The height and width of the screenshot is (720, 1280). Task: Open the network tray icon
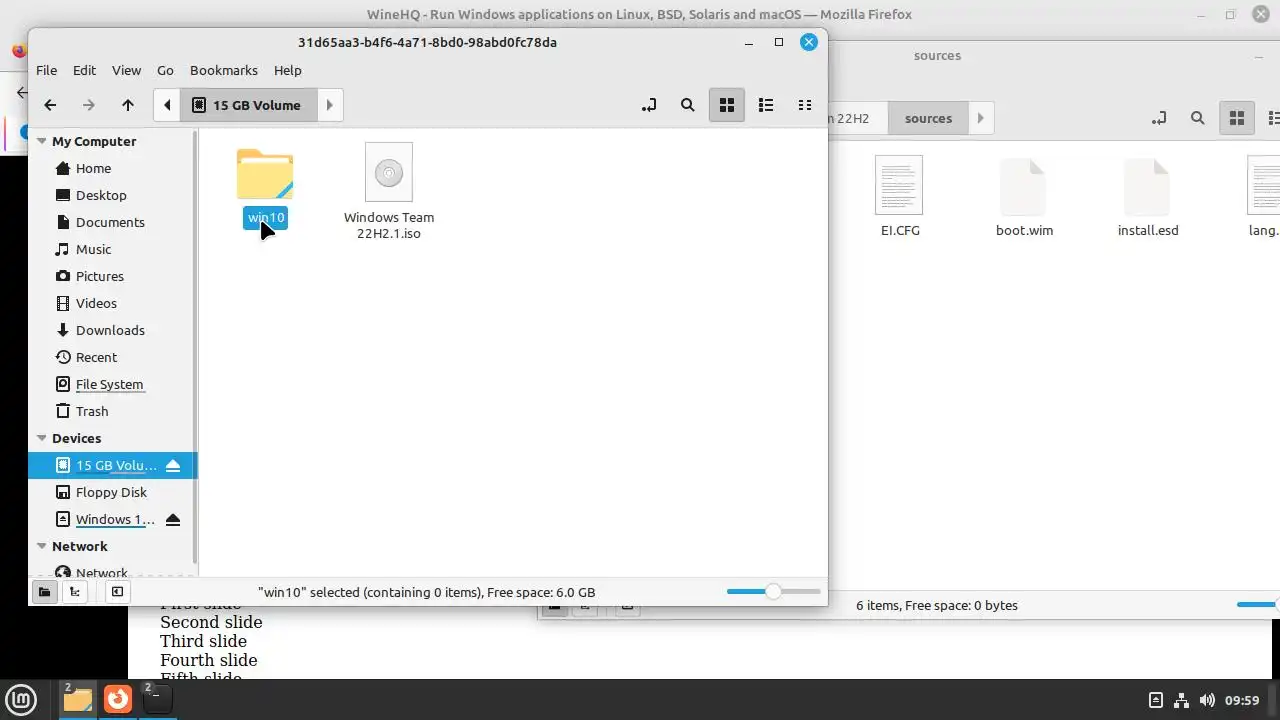[x=1181, y=700]
